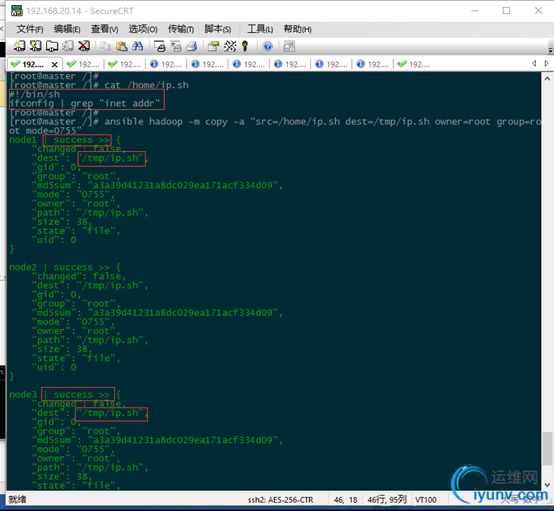Screen dimensions: 554x511
Task: Click node1's "md5sum" line
Action: 157,185
